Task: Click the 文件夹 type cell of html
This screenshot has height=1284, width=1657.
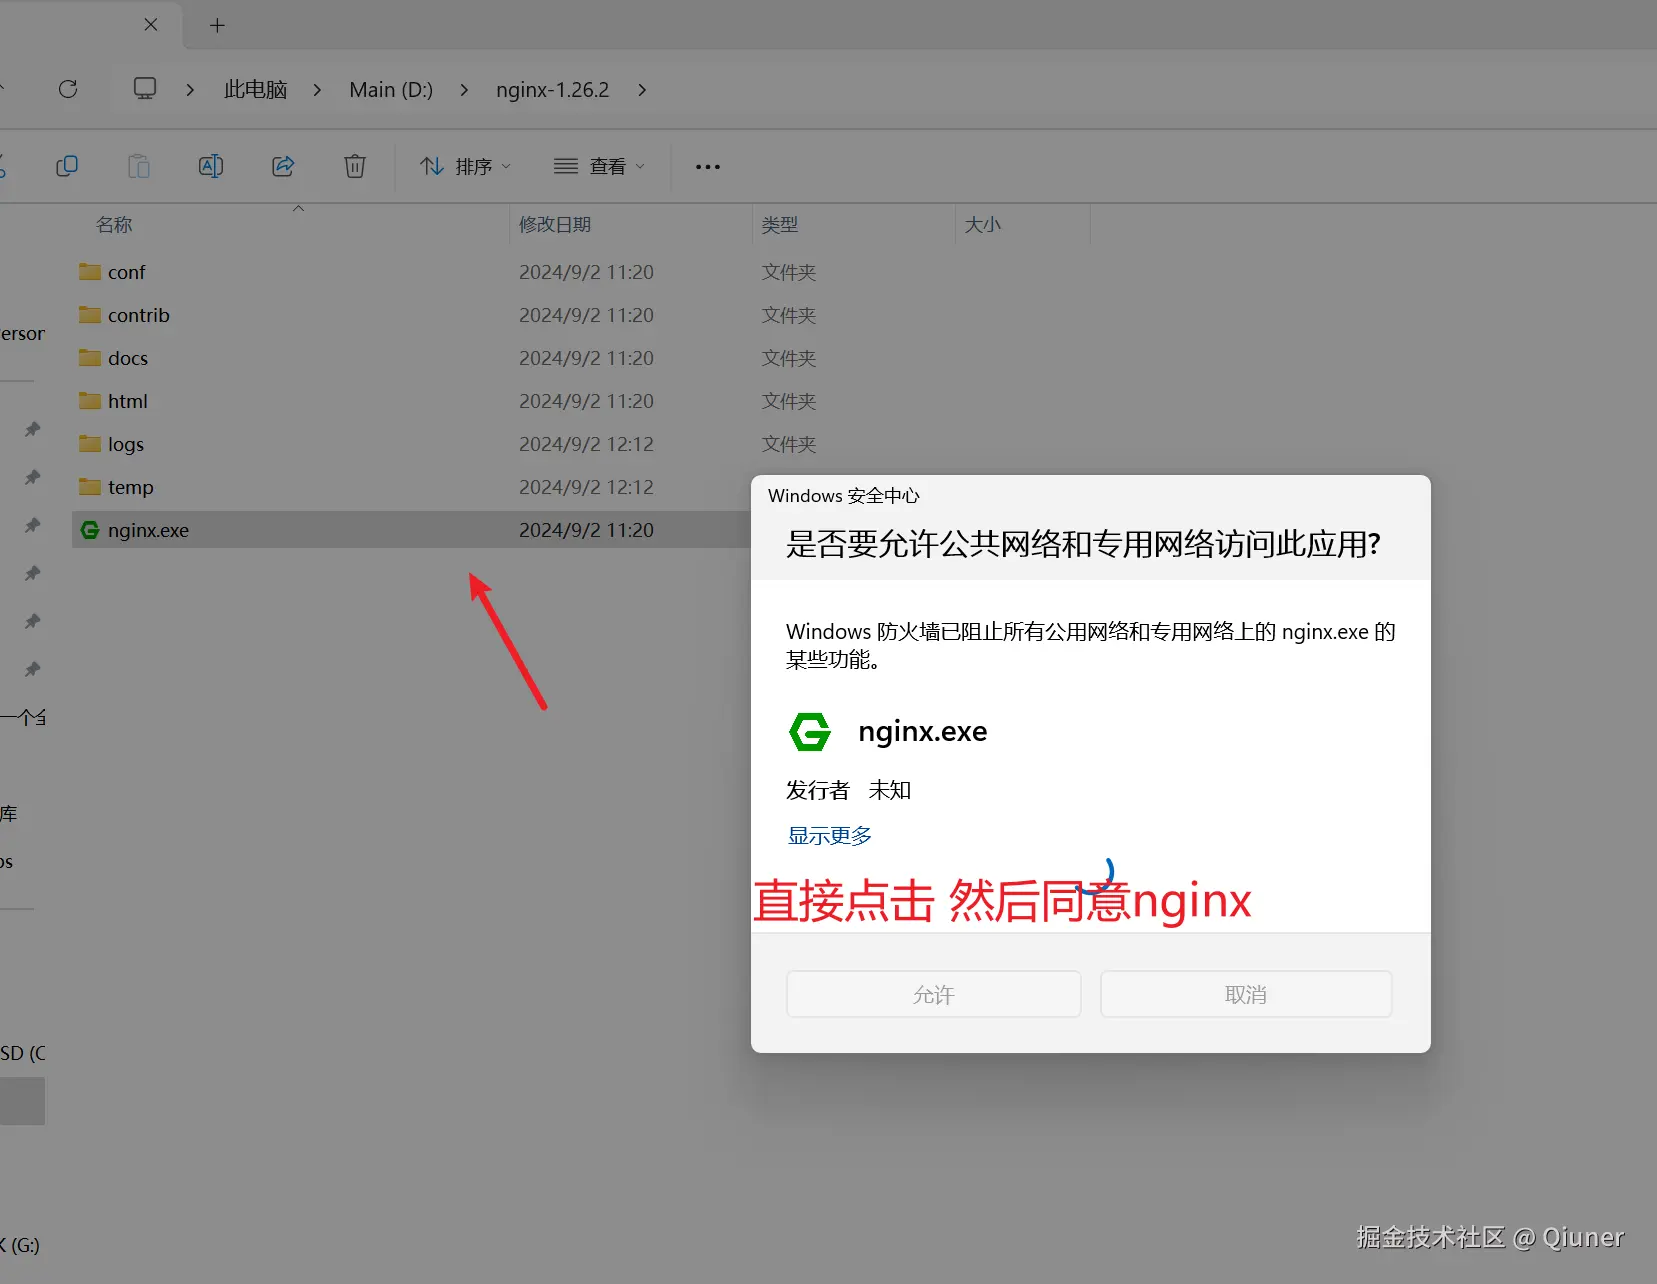Action: pyautogui.click(x=789, y=401)
